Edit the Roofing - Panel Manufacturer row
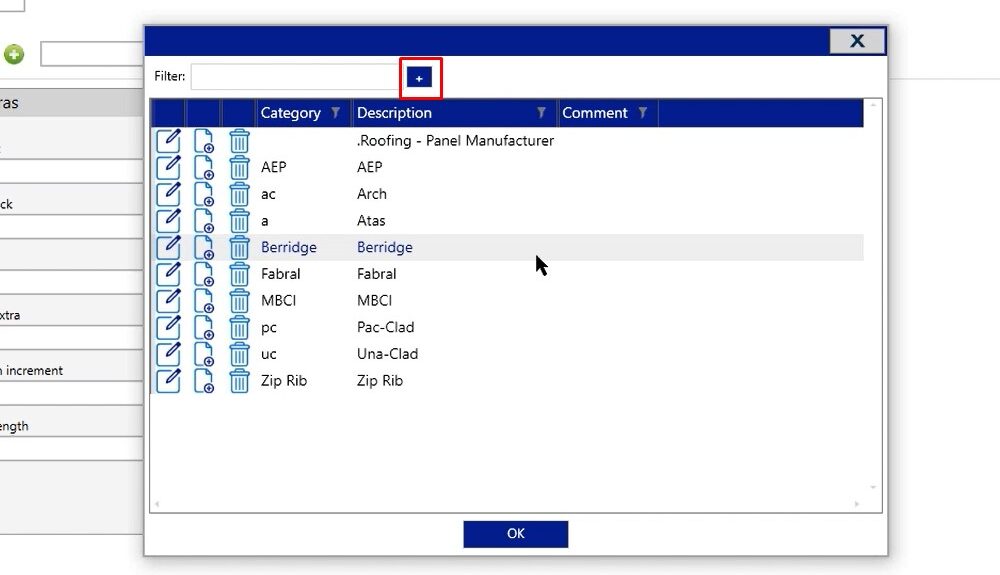 pyautogui.click(x=168, y=141)
